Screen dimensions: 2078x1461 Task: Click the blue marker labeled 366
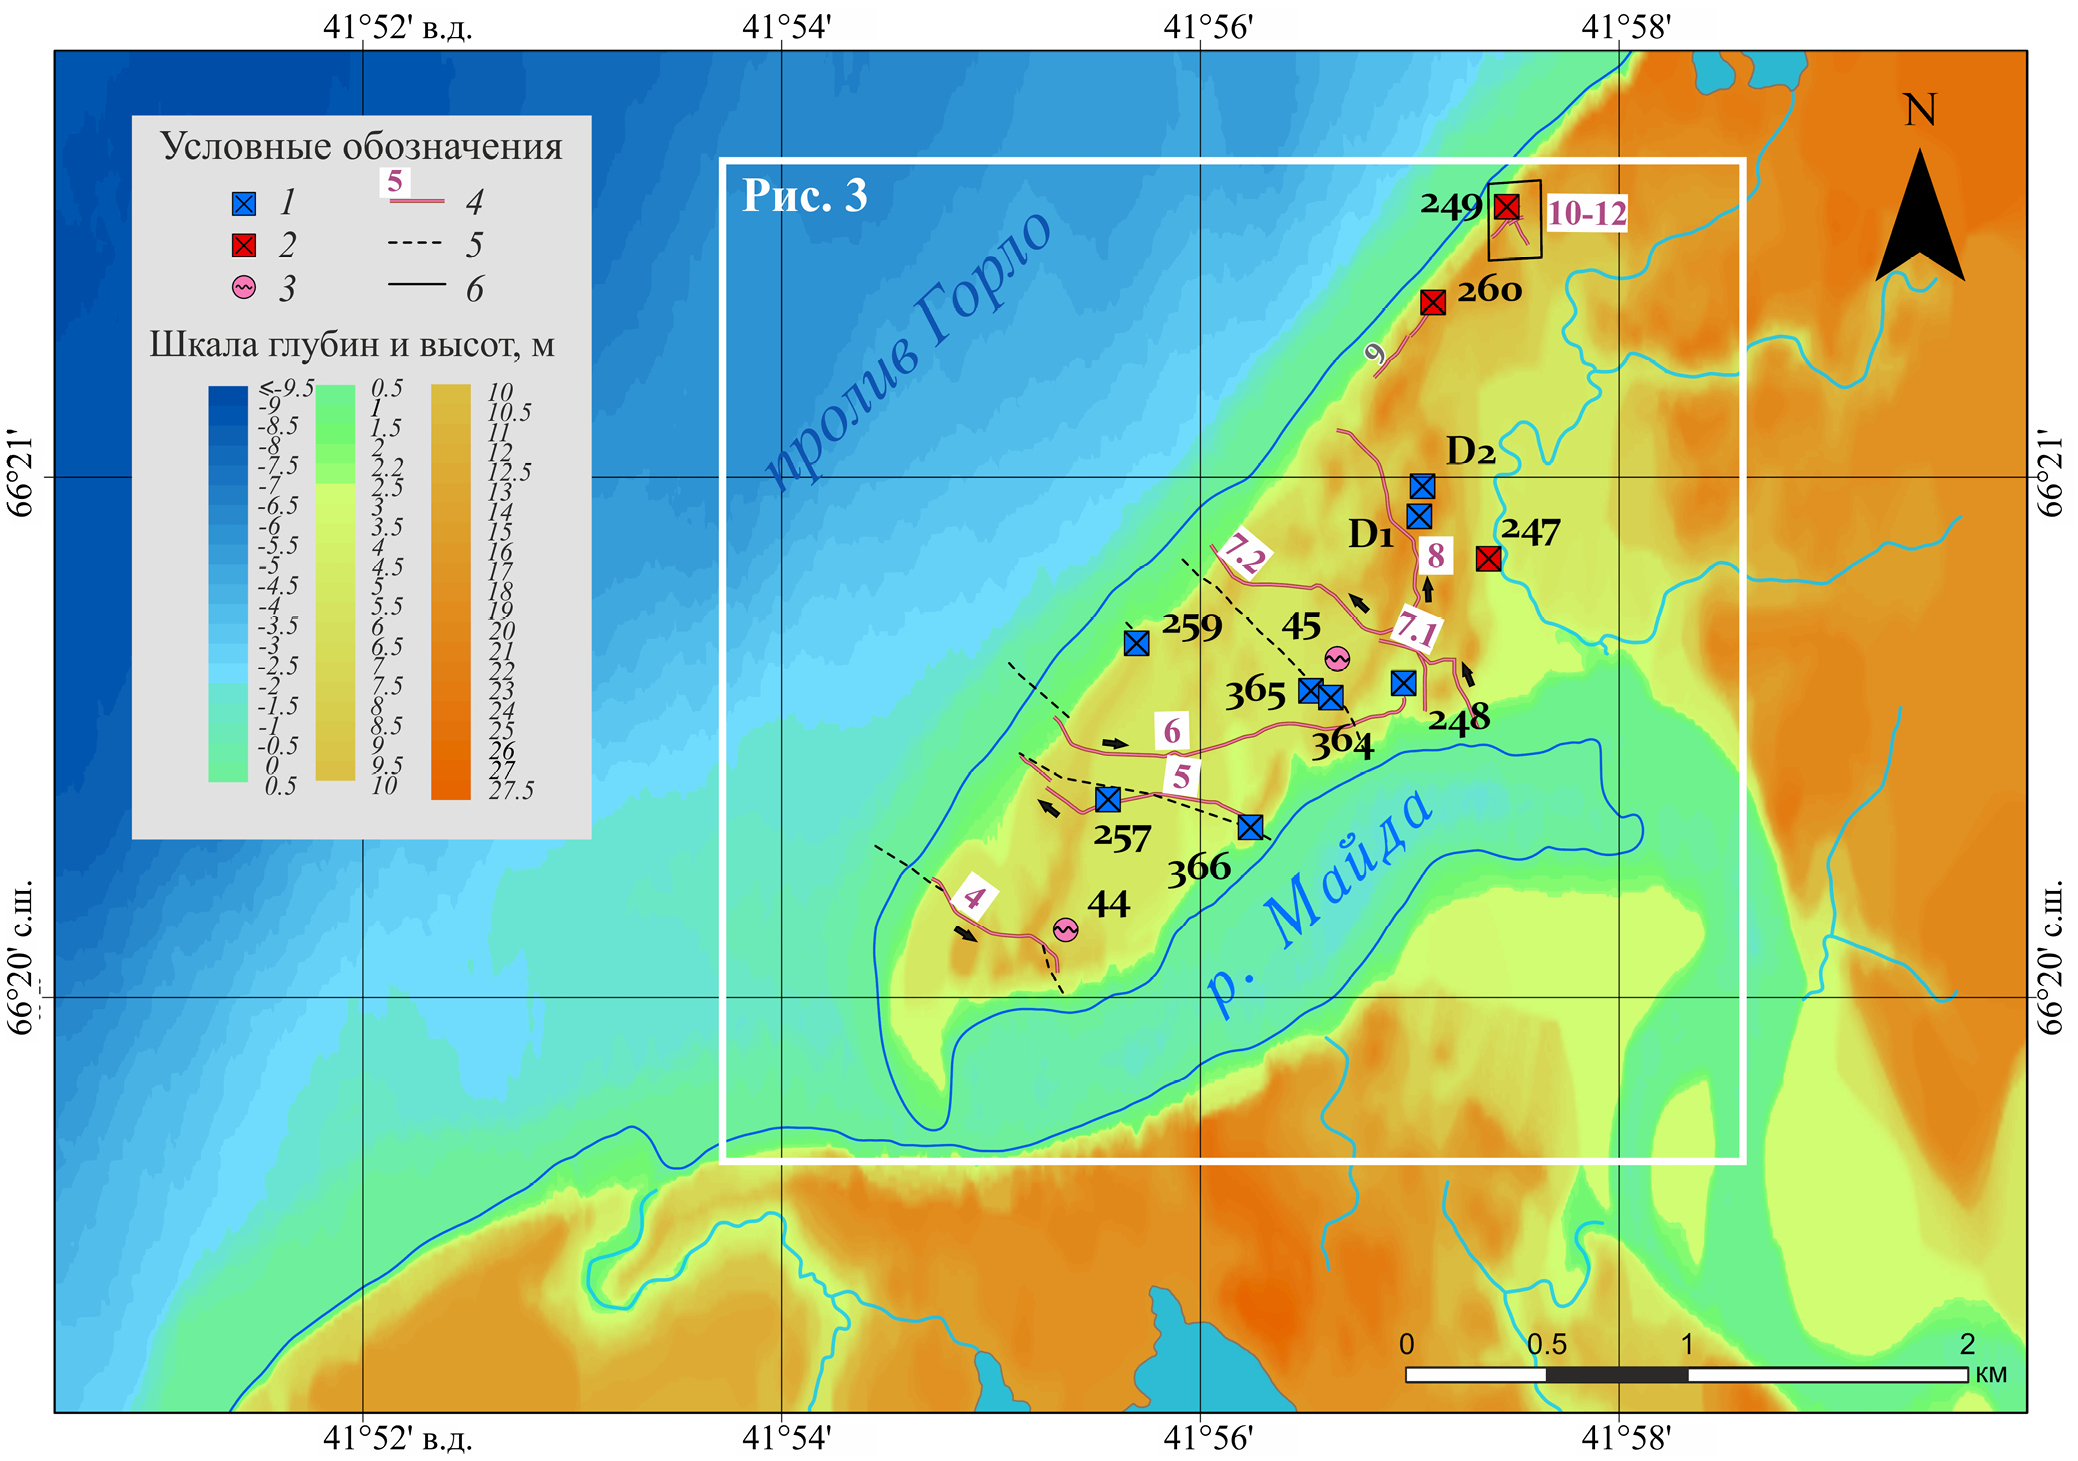[1250, 827]
